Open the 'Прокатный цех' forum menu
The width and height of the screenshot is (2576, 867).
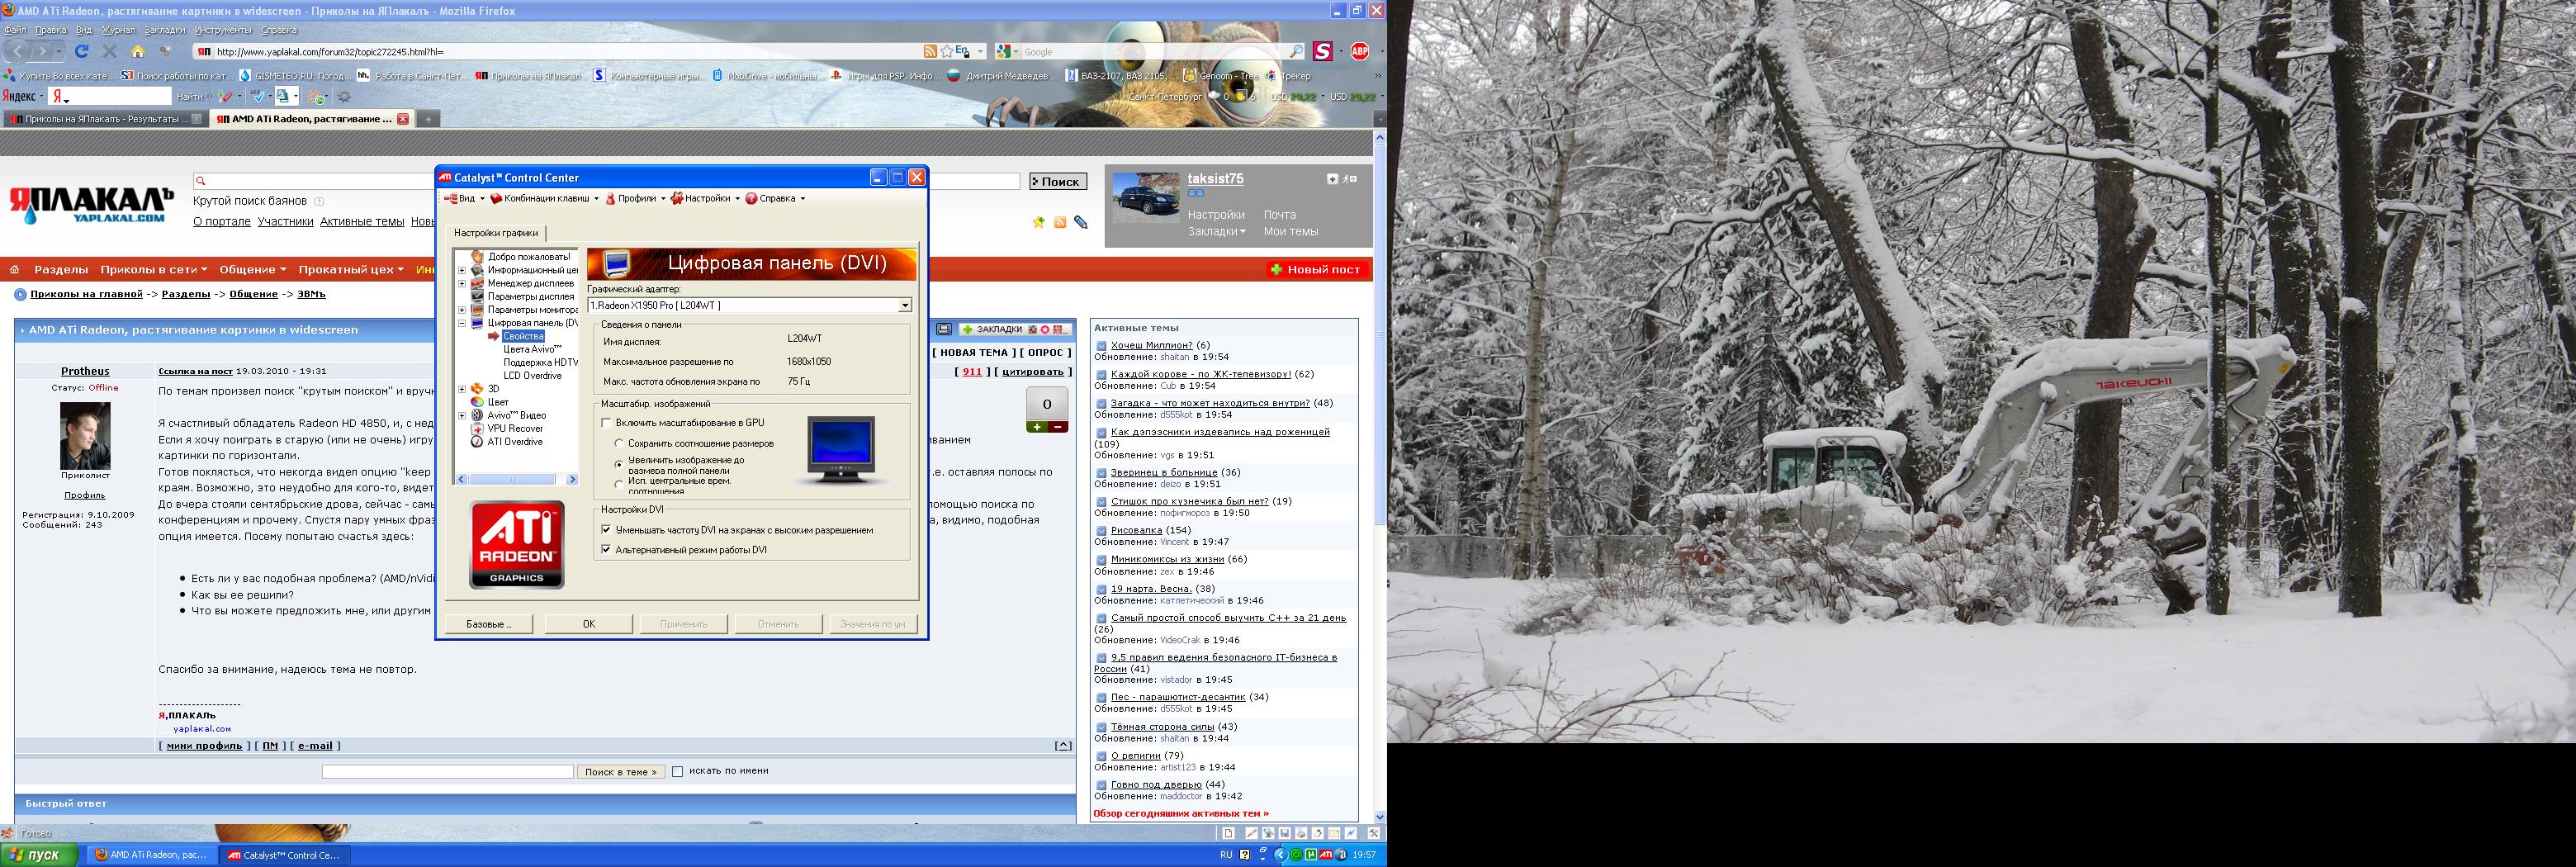[351, 270]
